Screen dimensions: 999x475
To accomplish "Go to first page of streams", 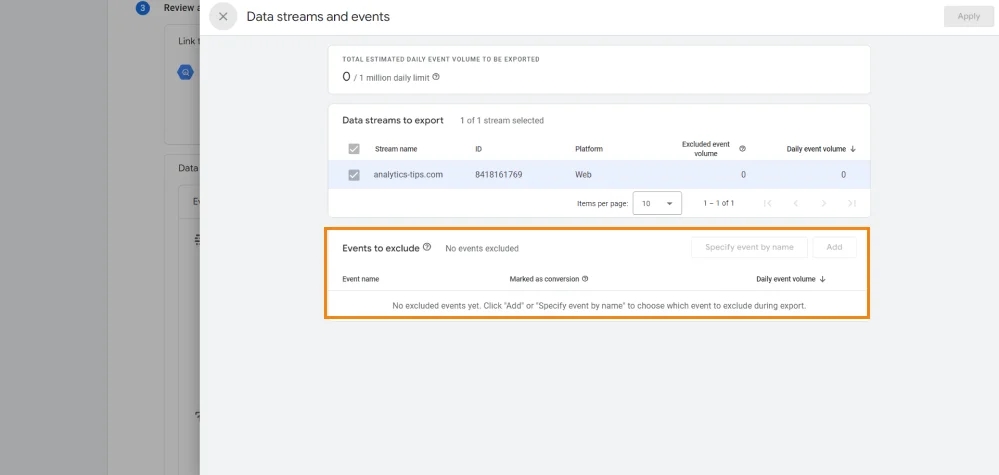I will [768, 203].
